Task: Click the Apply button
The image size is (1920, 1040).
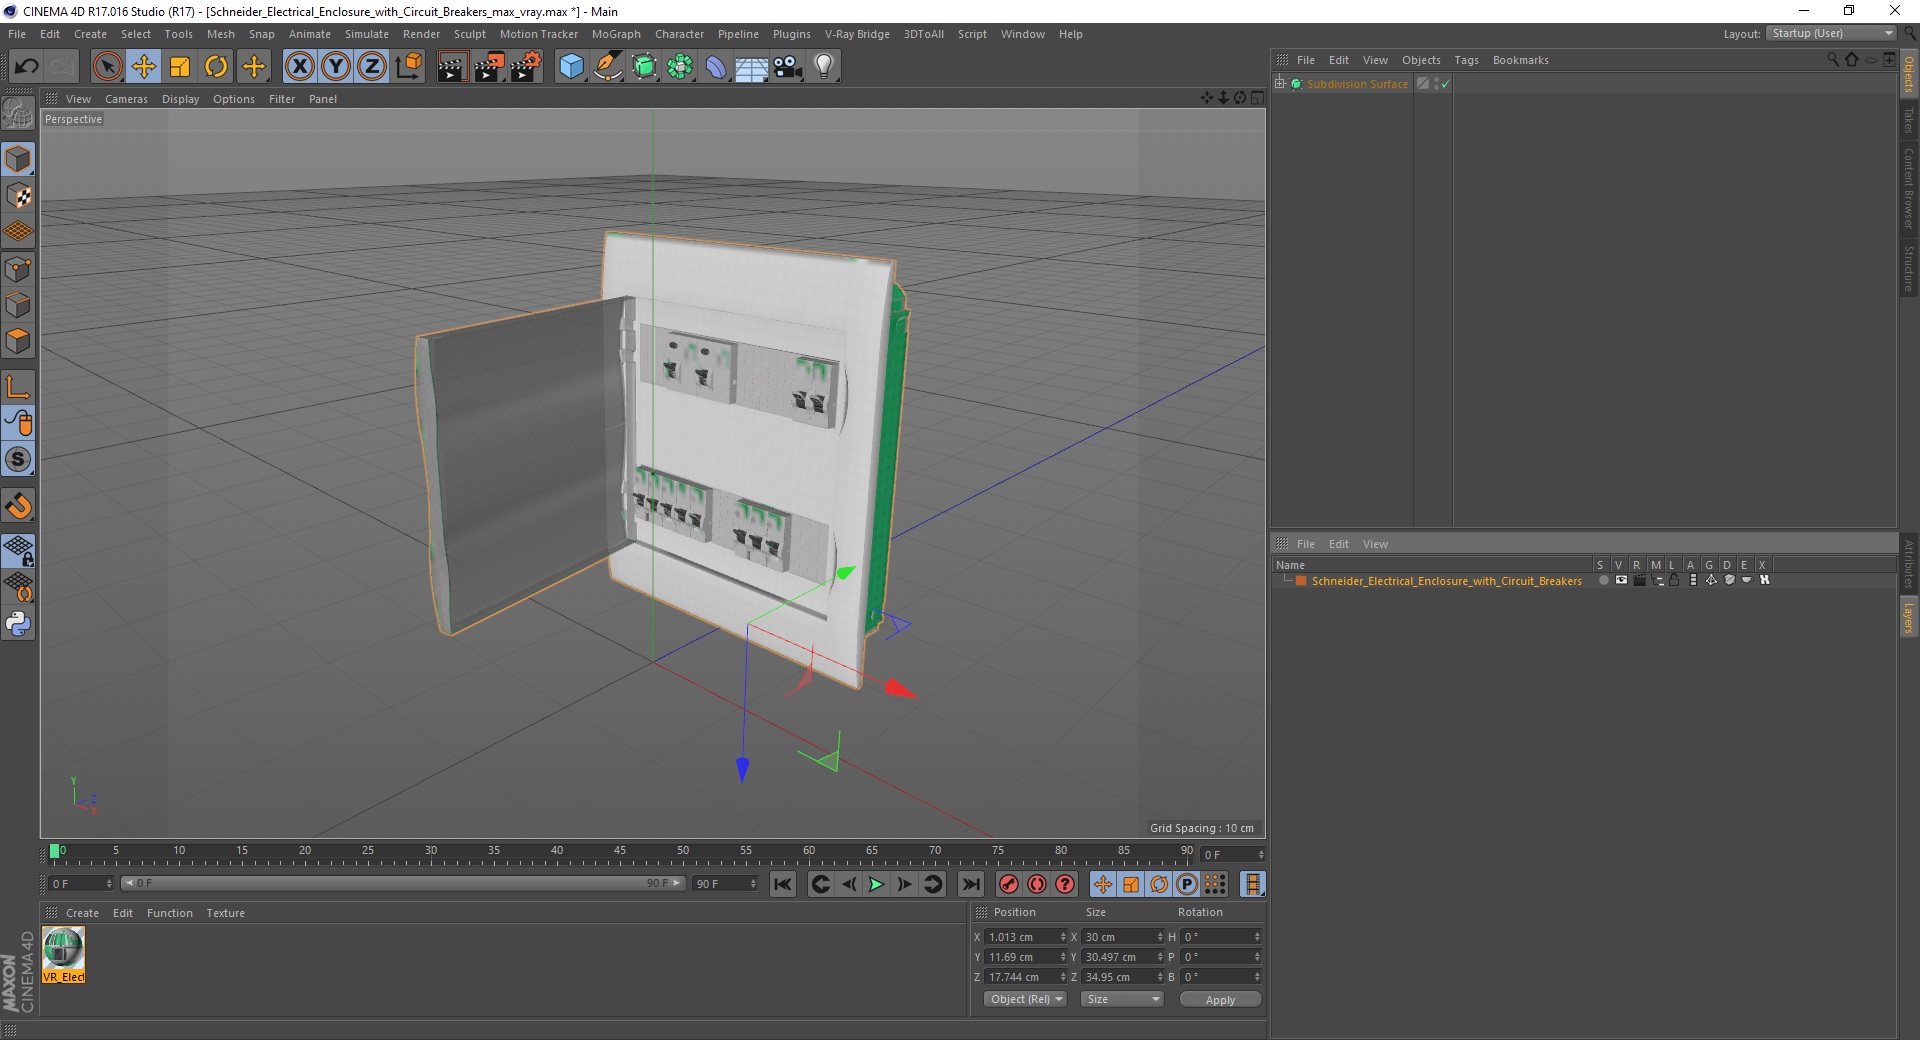Action: tap(1220, 1000)
